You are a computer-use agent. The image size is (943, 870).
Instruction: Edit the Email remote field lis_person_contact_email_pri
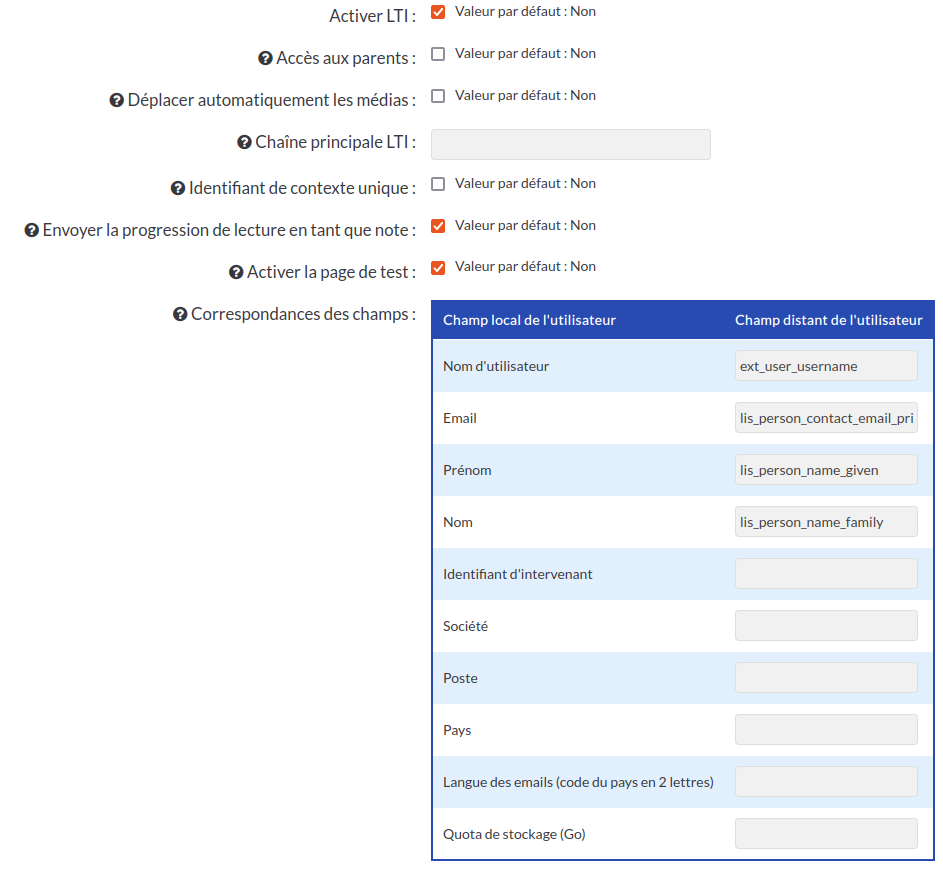pos(826,418)
